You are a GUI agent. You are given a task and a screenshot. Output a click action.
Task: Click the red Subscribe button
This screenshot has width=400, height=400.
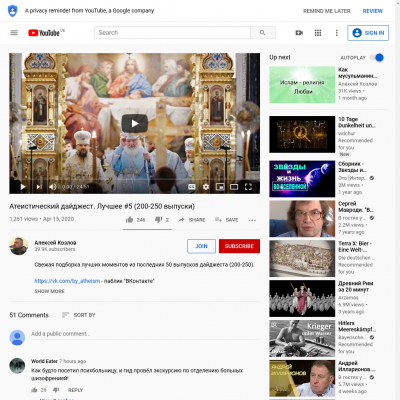pos(239,246)
